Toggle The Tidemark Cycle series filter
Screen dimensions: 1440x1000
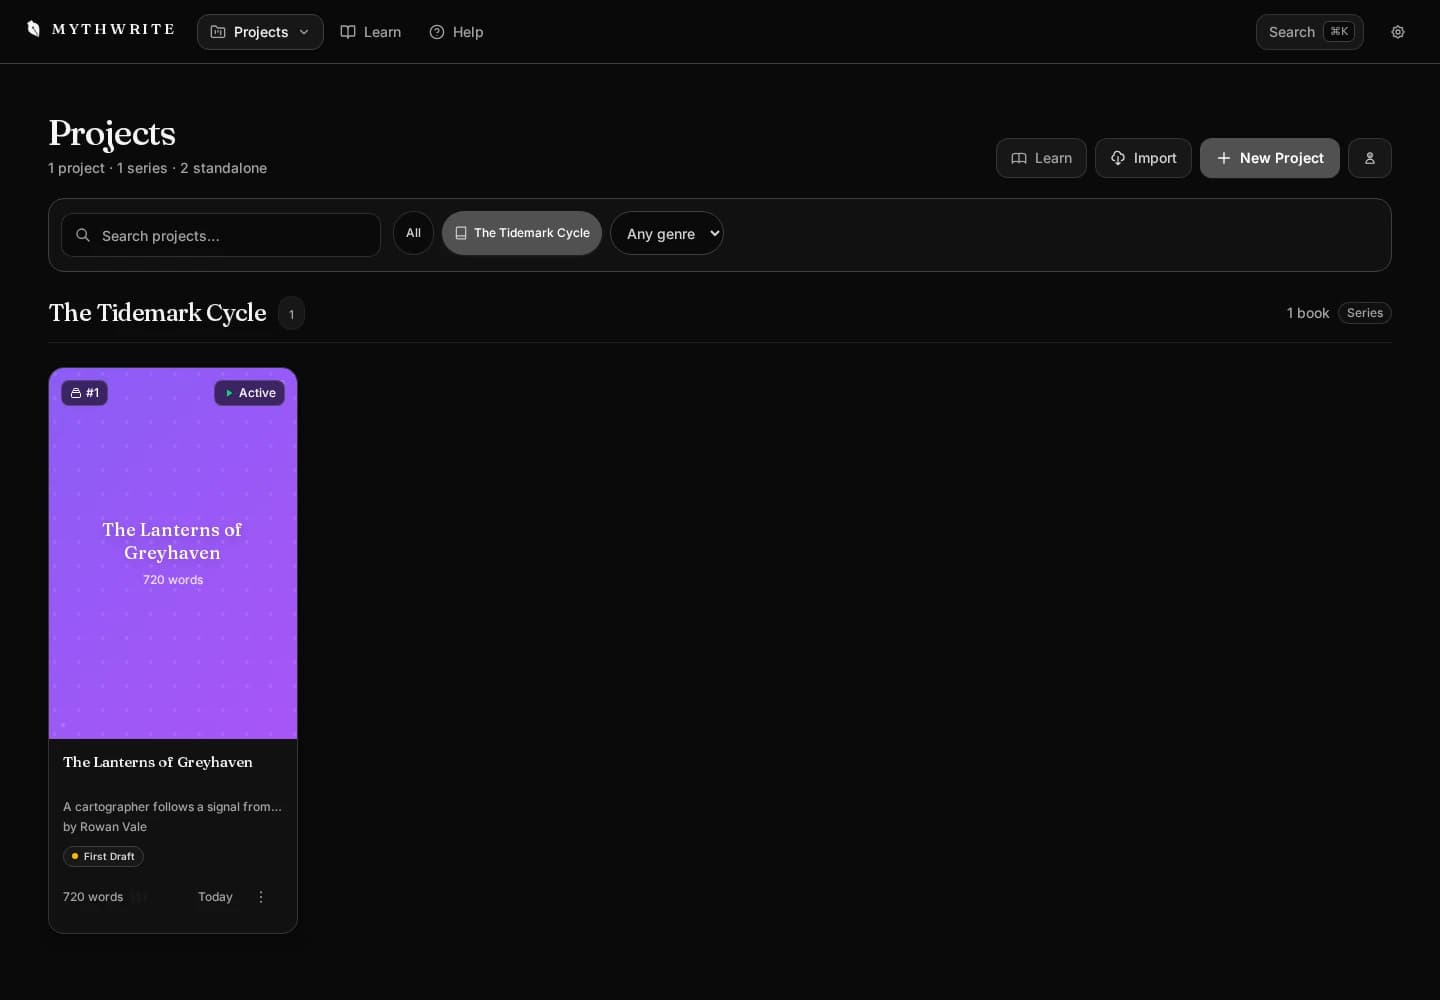(x=522, y=233)
